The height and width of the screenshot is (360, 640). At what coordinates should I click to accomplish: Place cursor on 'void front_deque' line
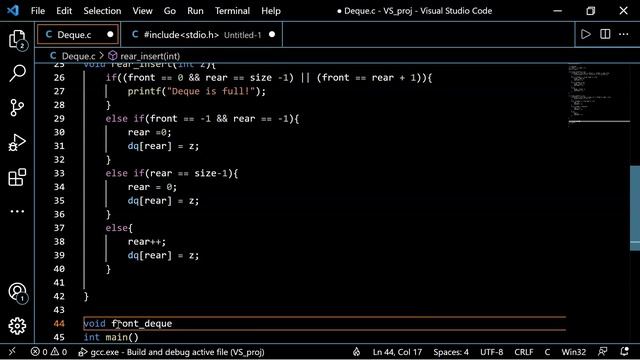pos(128,324)
